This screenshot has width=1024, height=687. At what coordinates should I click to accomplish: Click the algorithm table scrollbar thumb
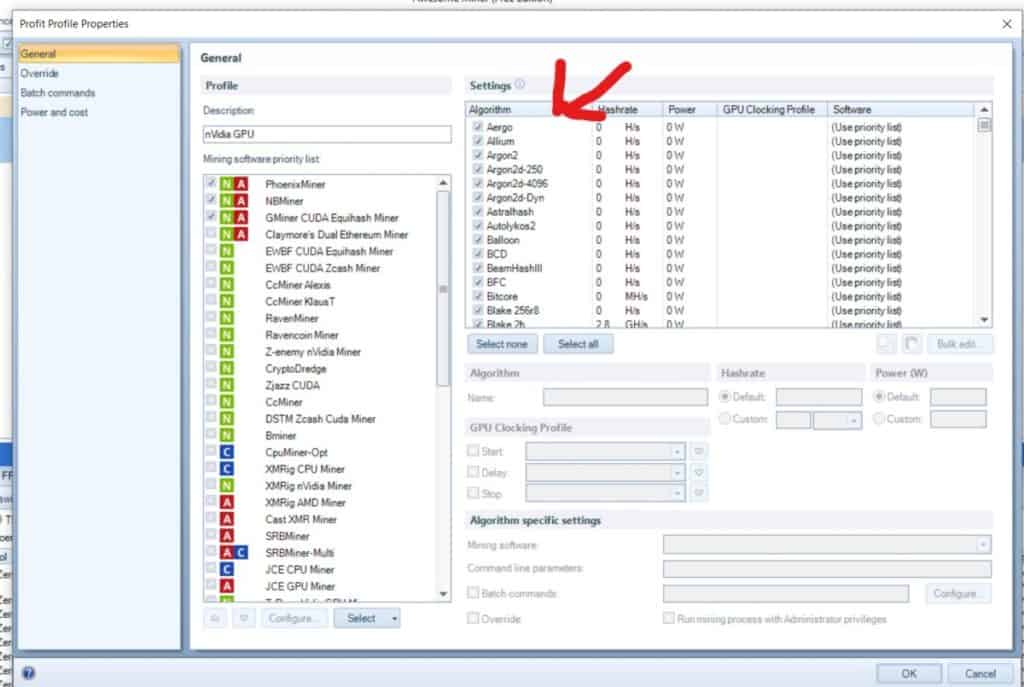point(984,125)
